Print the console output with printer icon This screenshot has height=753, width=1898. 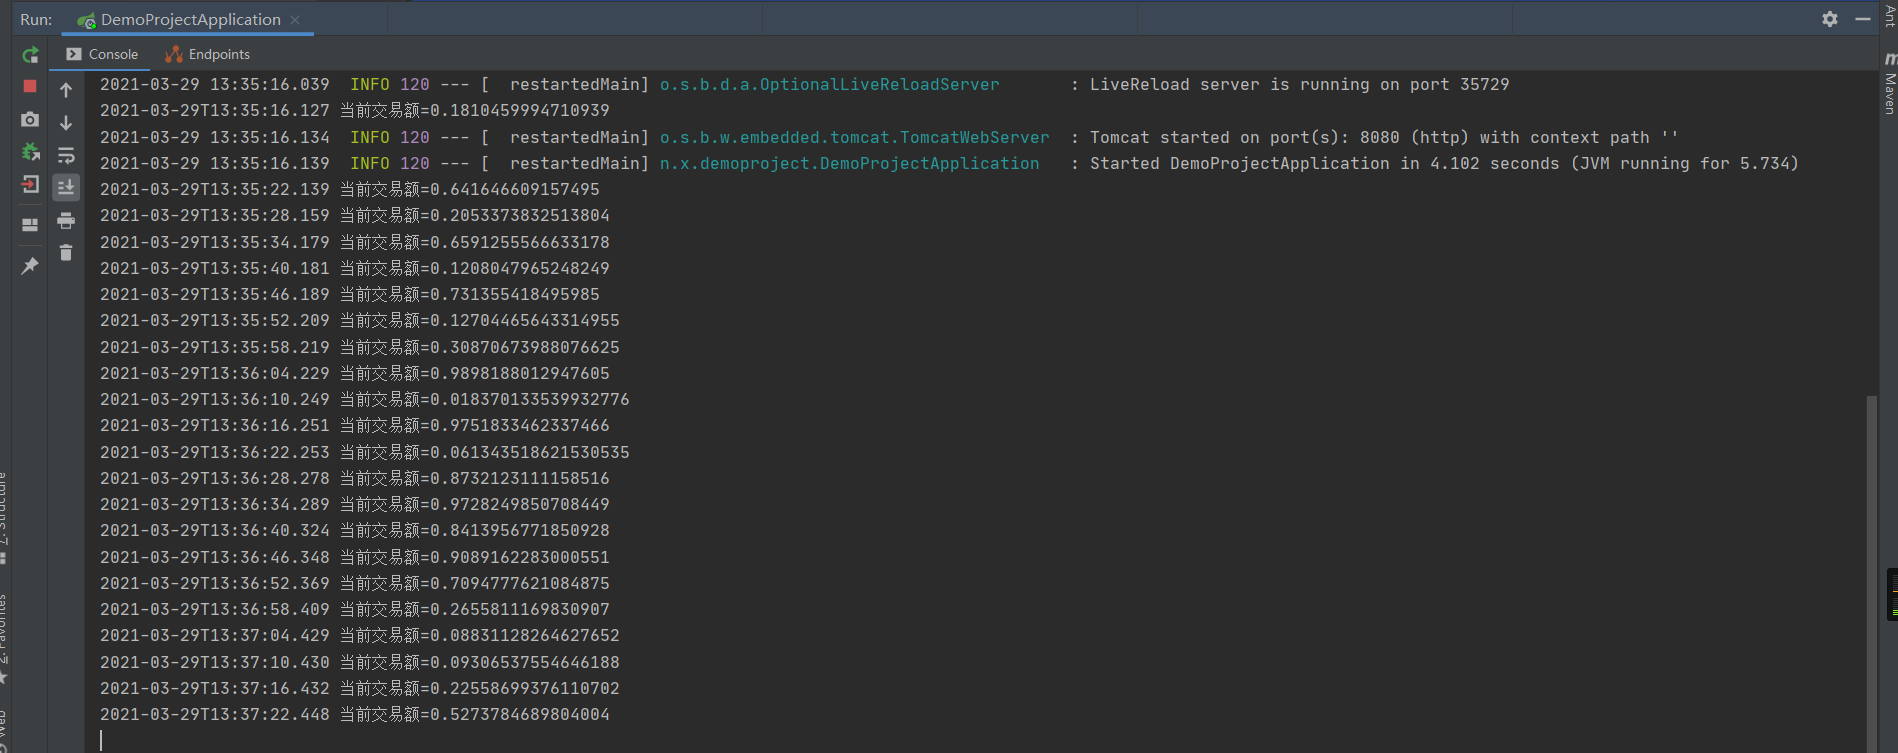click(66, 220)
